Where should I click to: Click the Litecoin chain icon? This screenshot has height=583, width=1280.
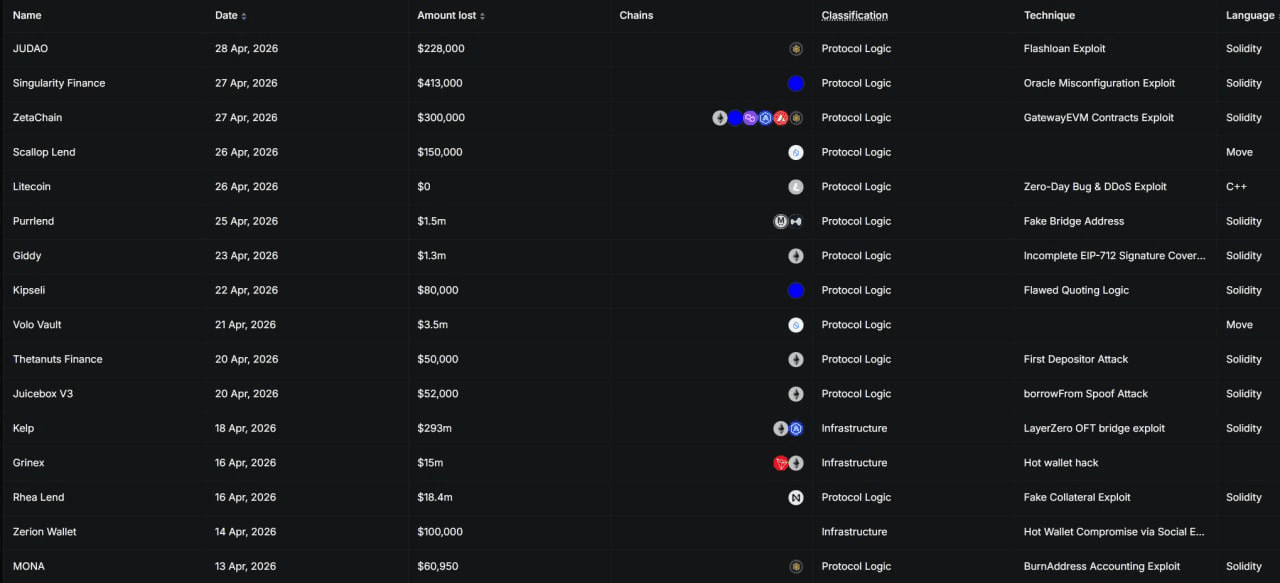pos(796,187)
